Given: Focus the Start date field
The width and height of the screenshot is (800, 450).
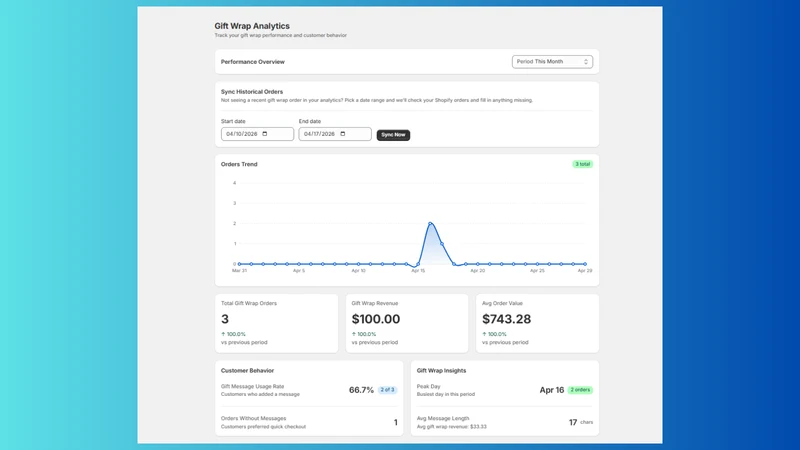Looking at the screenshot, I should tap(257, 134).
